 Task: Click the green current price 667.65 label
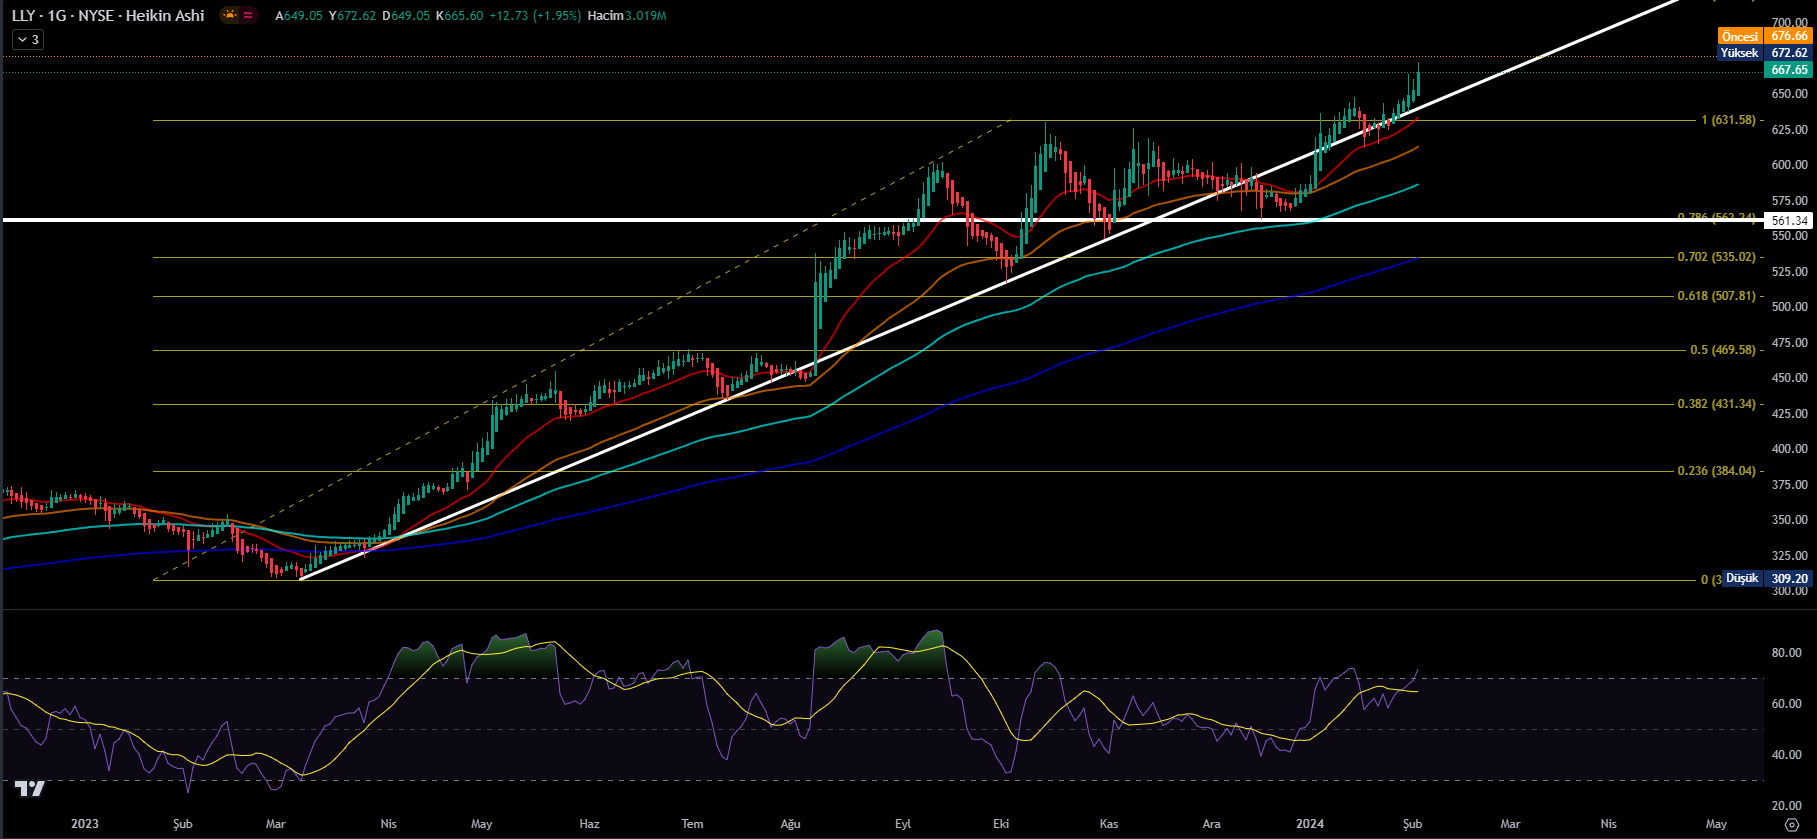coord(1789,70)
